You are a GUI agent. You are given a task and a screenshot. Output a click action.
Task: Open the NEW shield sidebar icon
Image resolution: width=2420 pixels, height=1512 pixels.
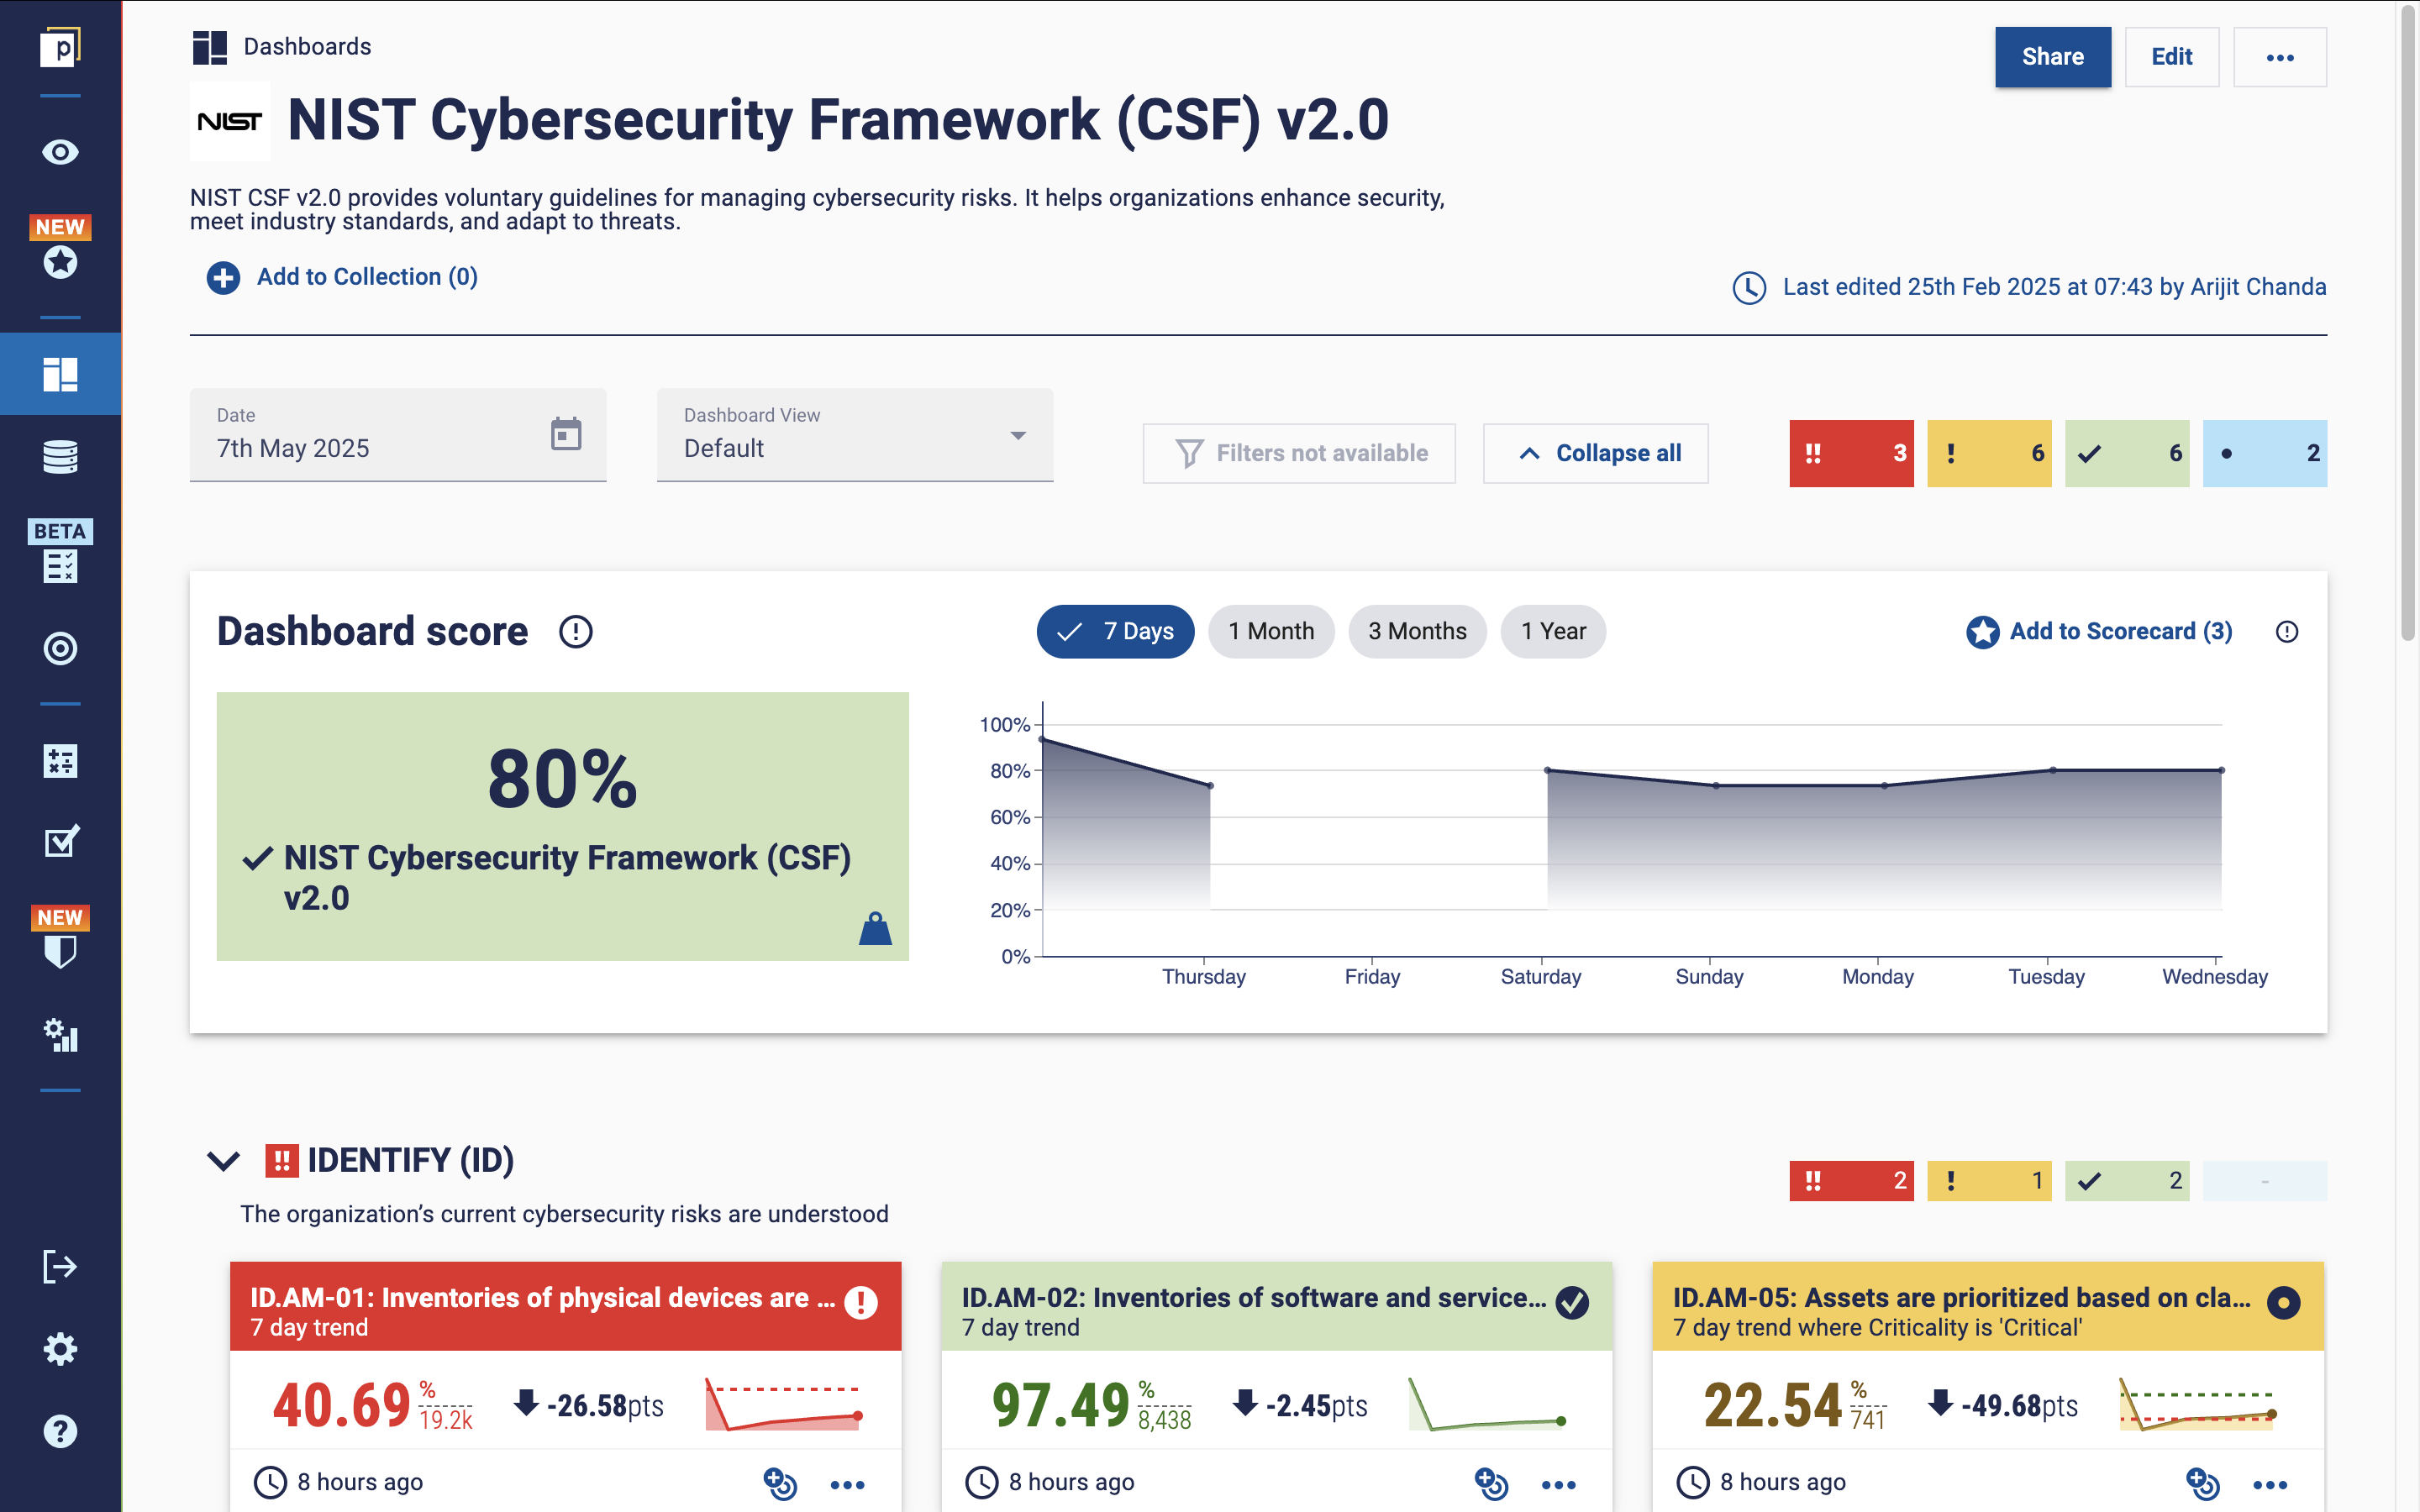point(60,951)
